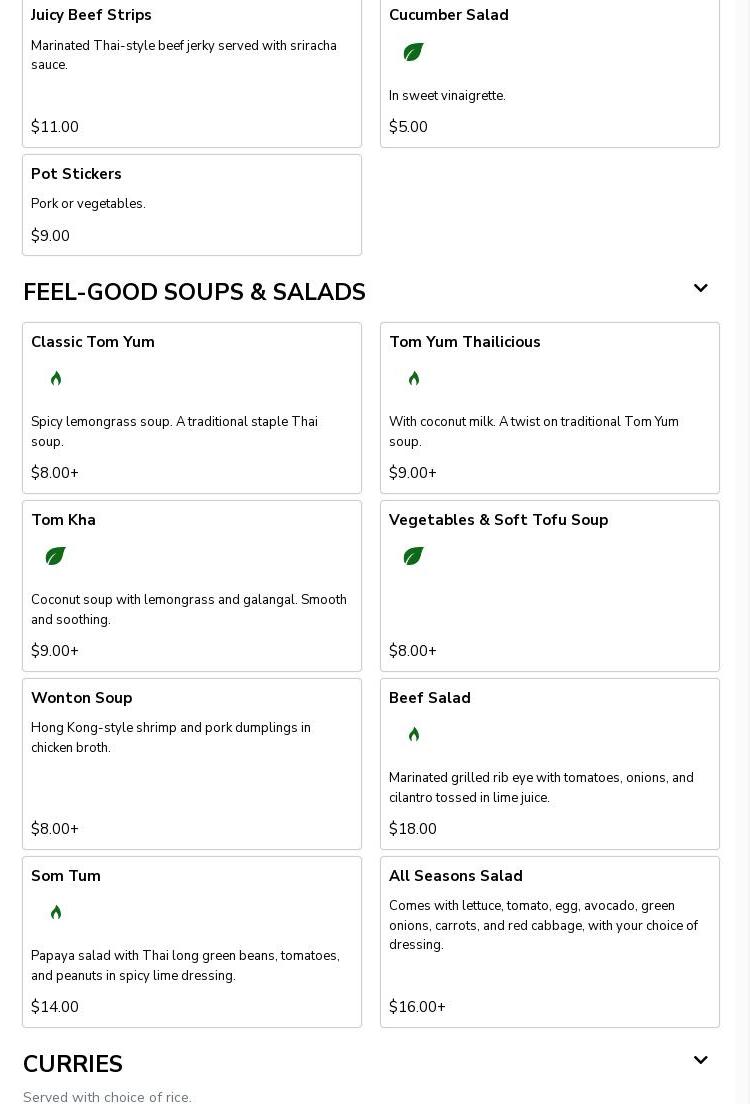Click the page's vertical scrollbar track
This screenshot has height=1104, width=750.
tap(743, 552)
